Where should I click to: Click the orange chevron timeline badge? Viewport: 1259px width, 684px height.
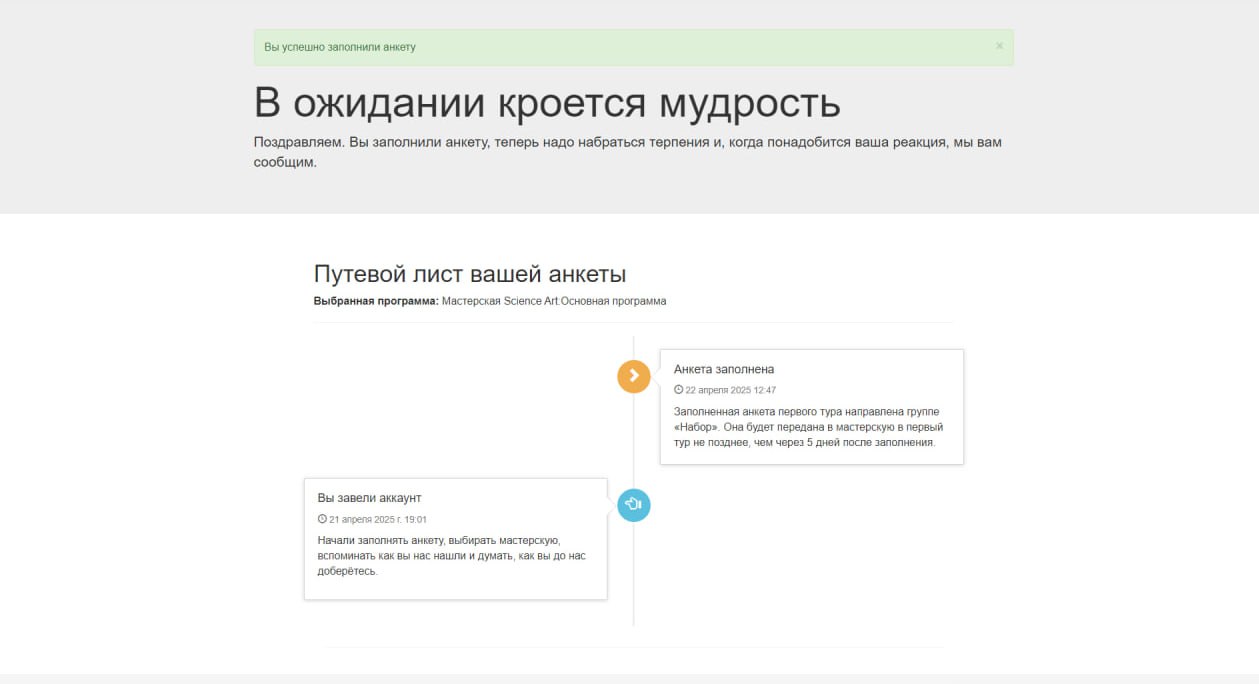pyautogui.click(x=634, y=376)
